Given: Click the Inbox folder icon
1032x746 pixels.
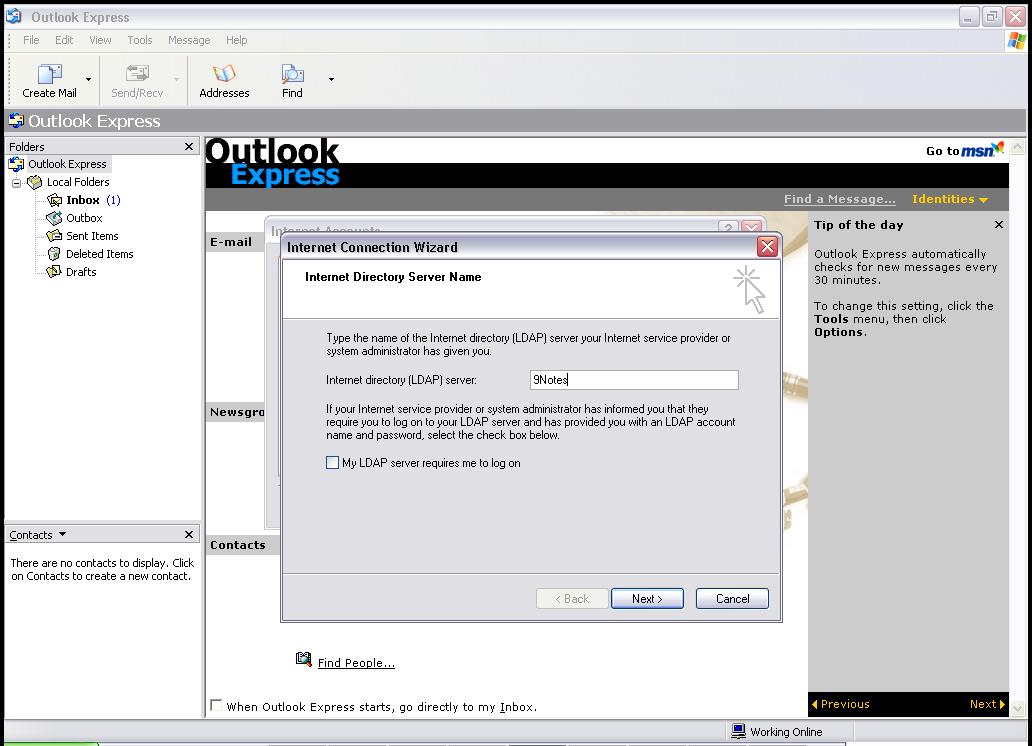Looking at the screenshot, I should (54, 200).
